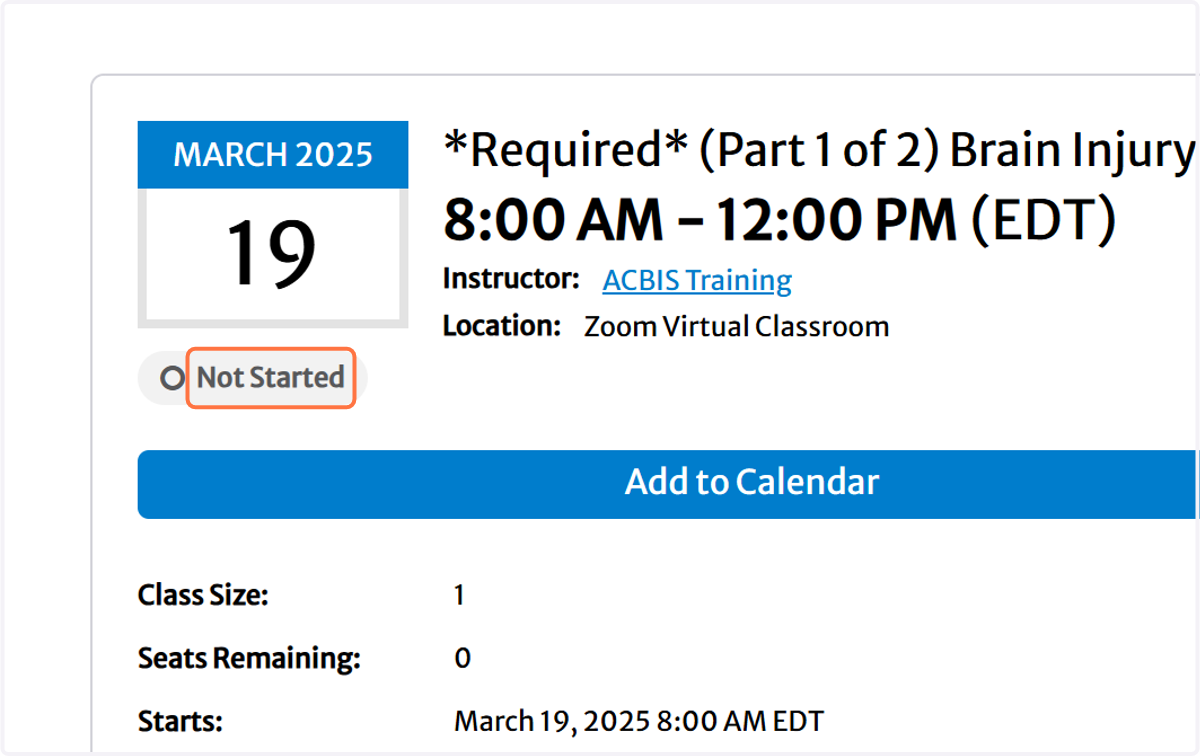The height and width of the screenshot is (756, 1200).
Task: Click the date number 19 on the calendar tile
Action: pos(271,254)
